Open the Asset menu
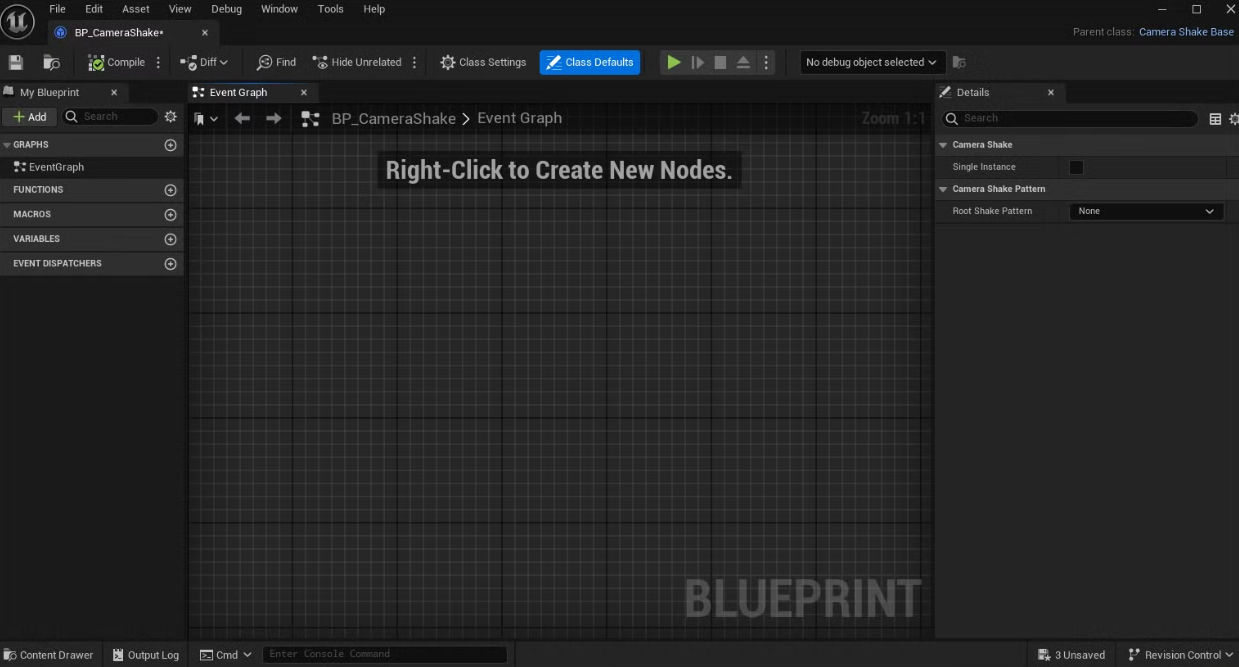 pyautogui.click(x=136, y=9)
